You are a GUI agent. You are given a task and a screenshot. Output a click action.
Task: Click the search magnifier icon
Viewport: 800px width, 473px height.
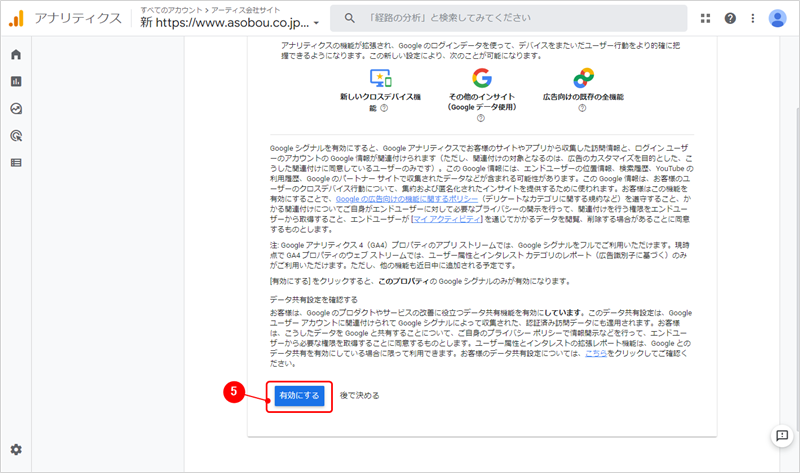(x=349, y=18)
